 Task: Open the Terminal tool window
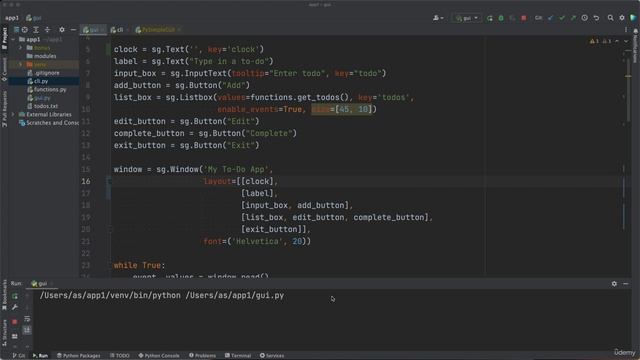coord(238,356)
